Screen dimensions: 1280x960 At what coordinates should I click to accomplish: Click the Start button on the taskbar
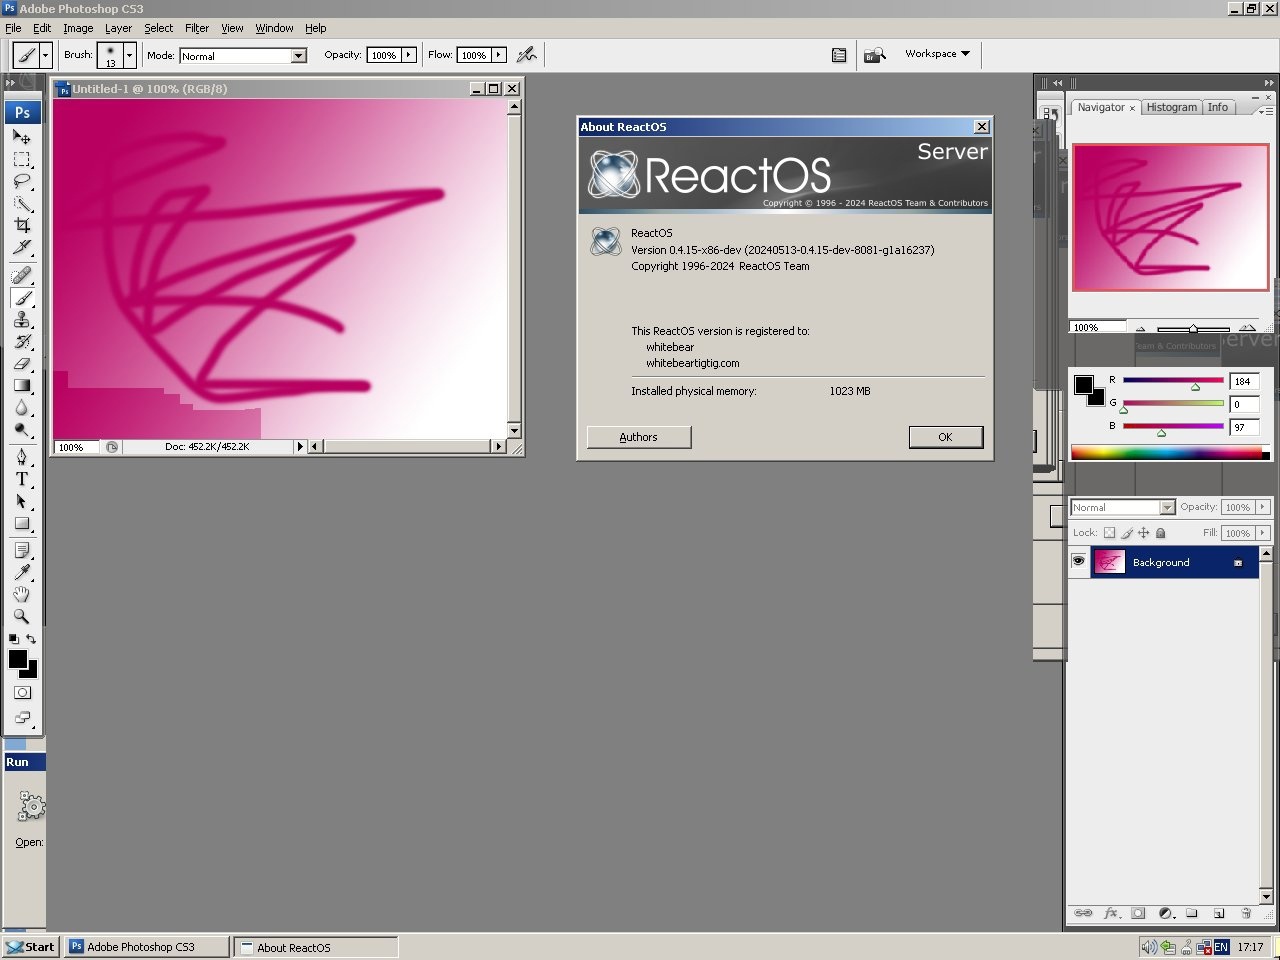point(30,946)
